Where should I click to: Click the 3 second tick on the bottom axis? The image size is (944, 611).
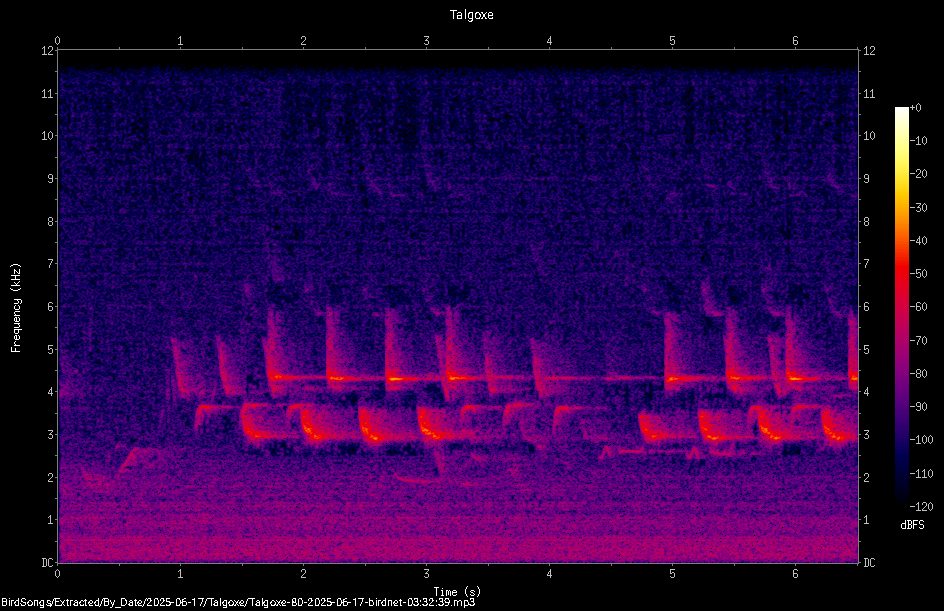click(426, 574)
